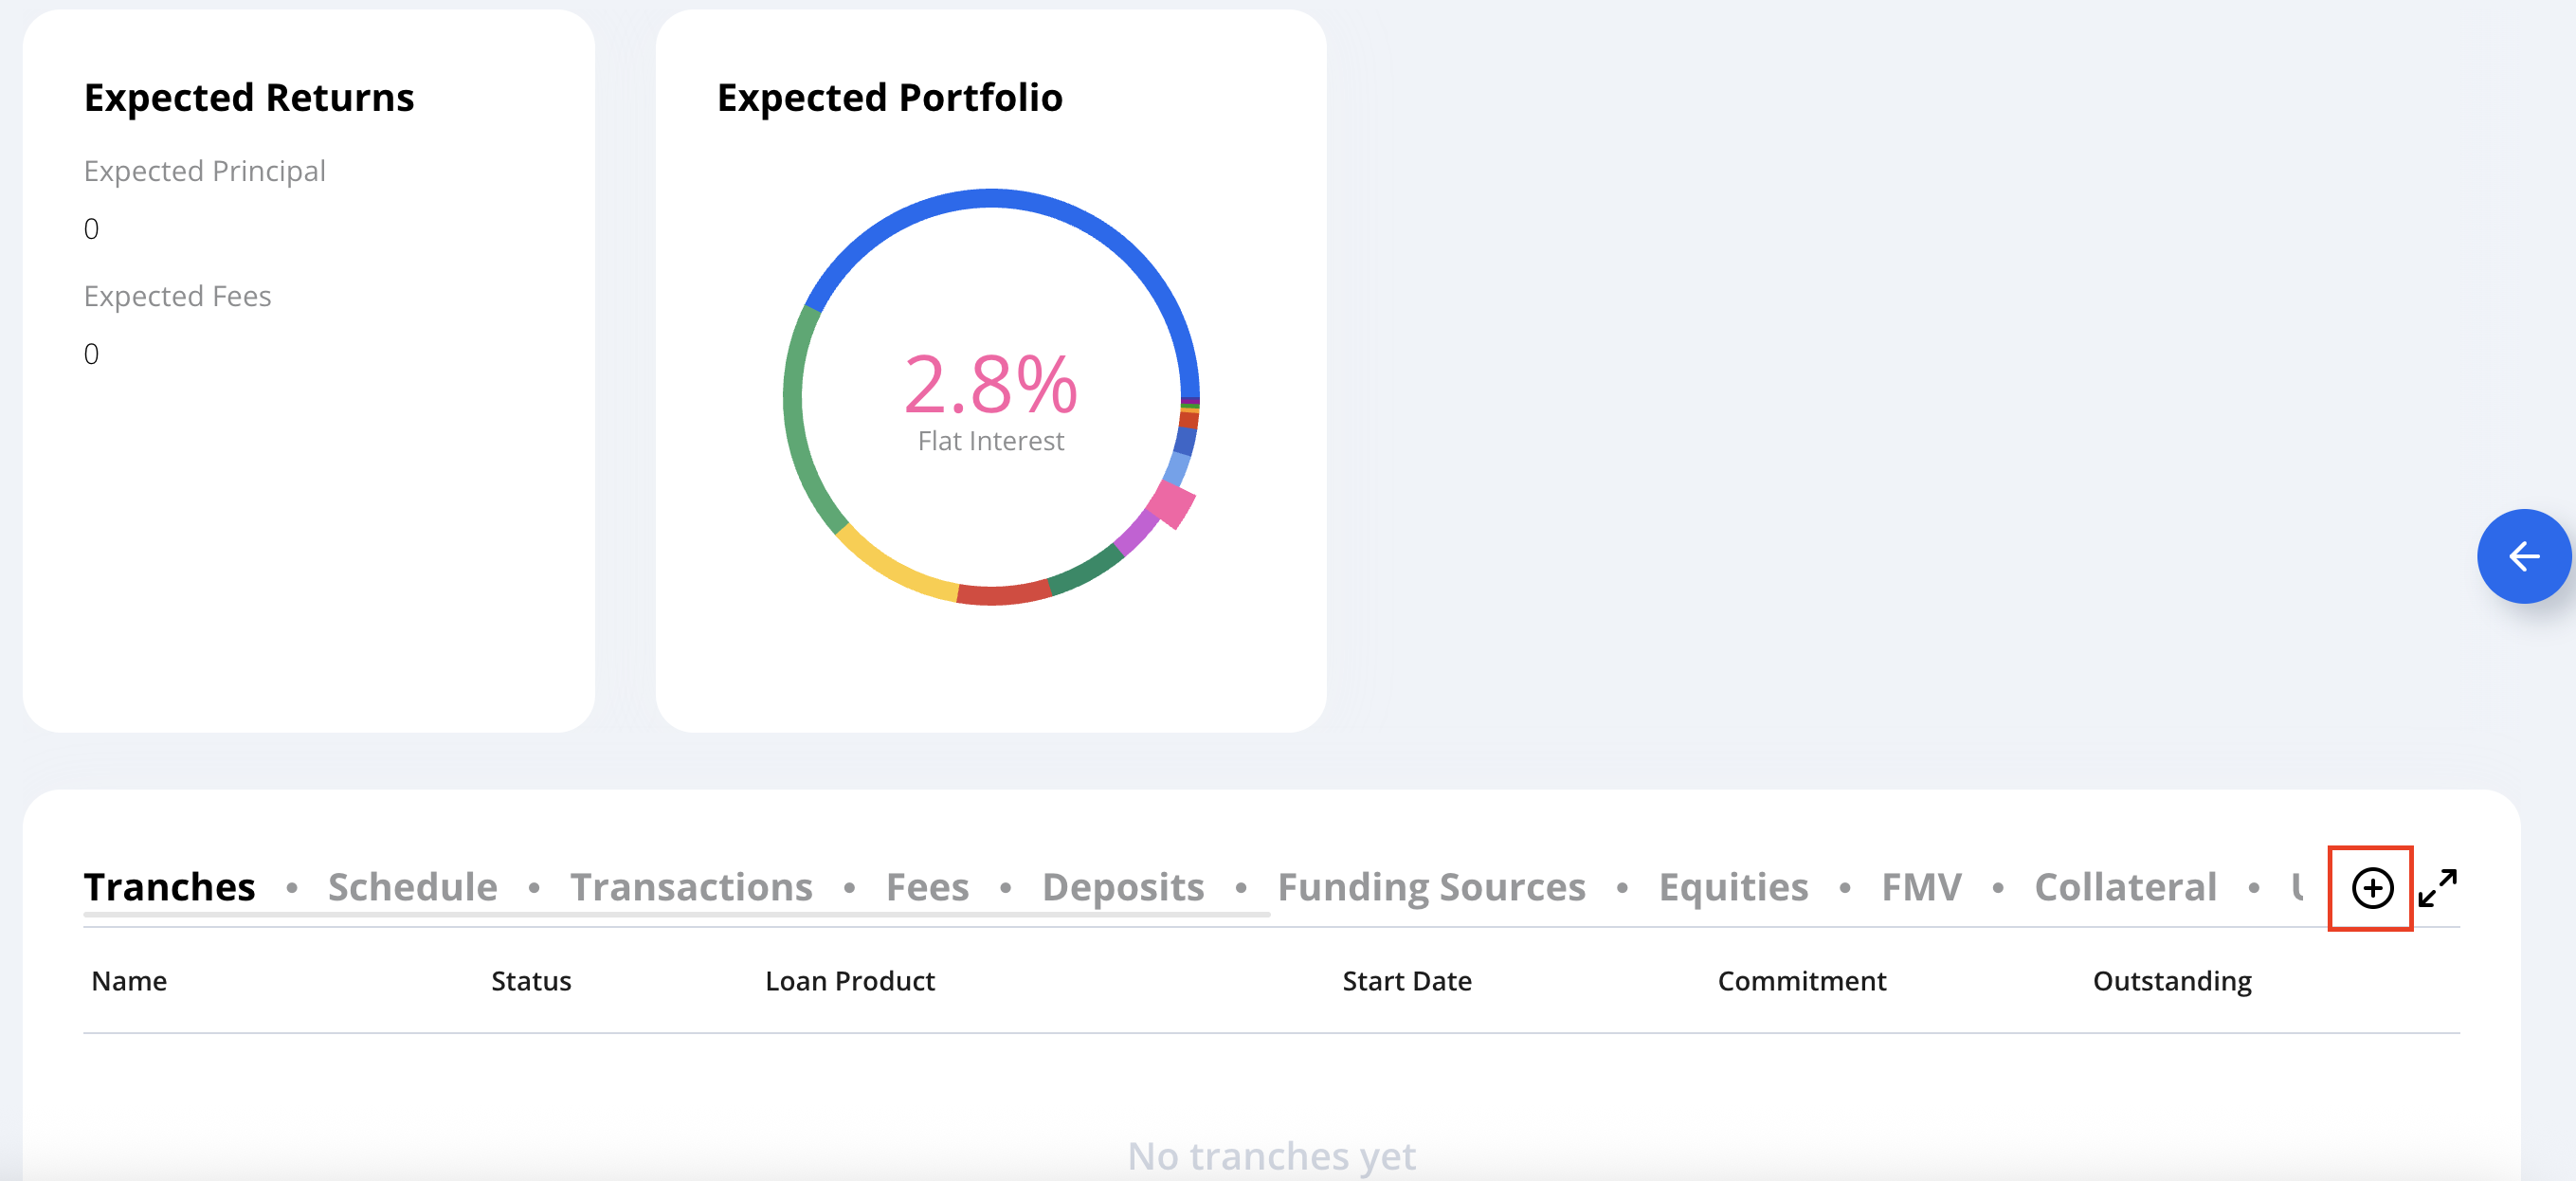The width and height of the screenshot is (2576, 1181).
Task: Click the Outstanding column header
Action: (2171, 981)
